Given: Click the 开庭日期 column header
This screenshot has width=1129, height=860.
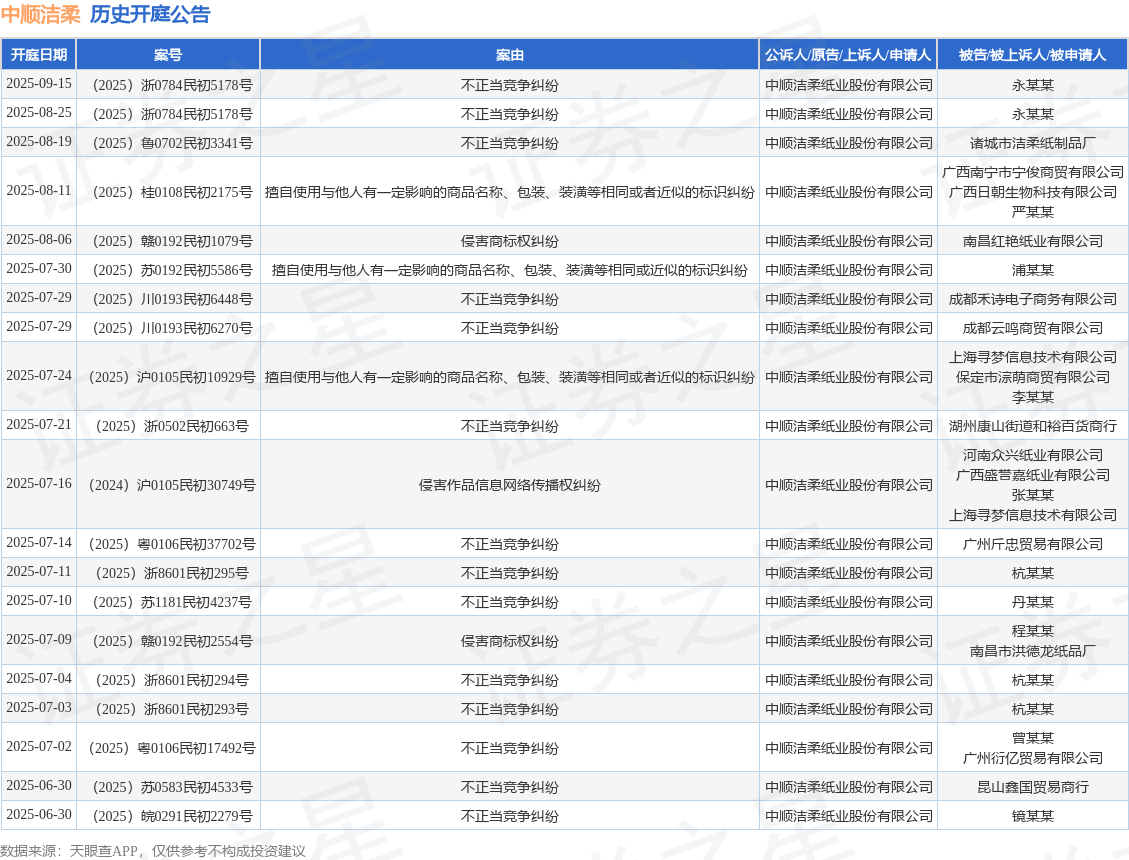Looking at the screenshot, I should tap(39, 55).
